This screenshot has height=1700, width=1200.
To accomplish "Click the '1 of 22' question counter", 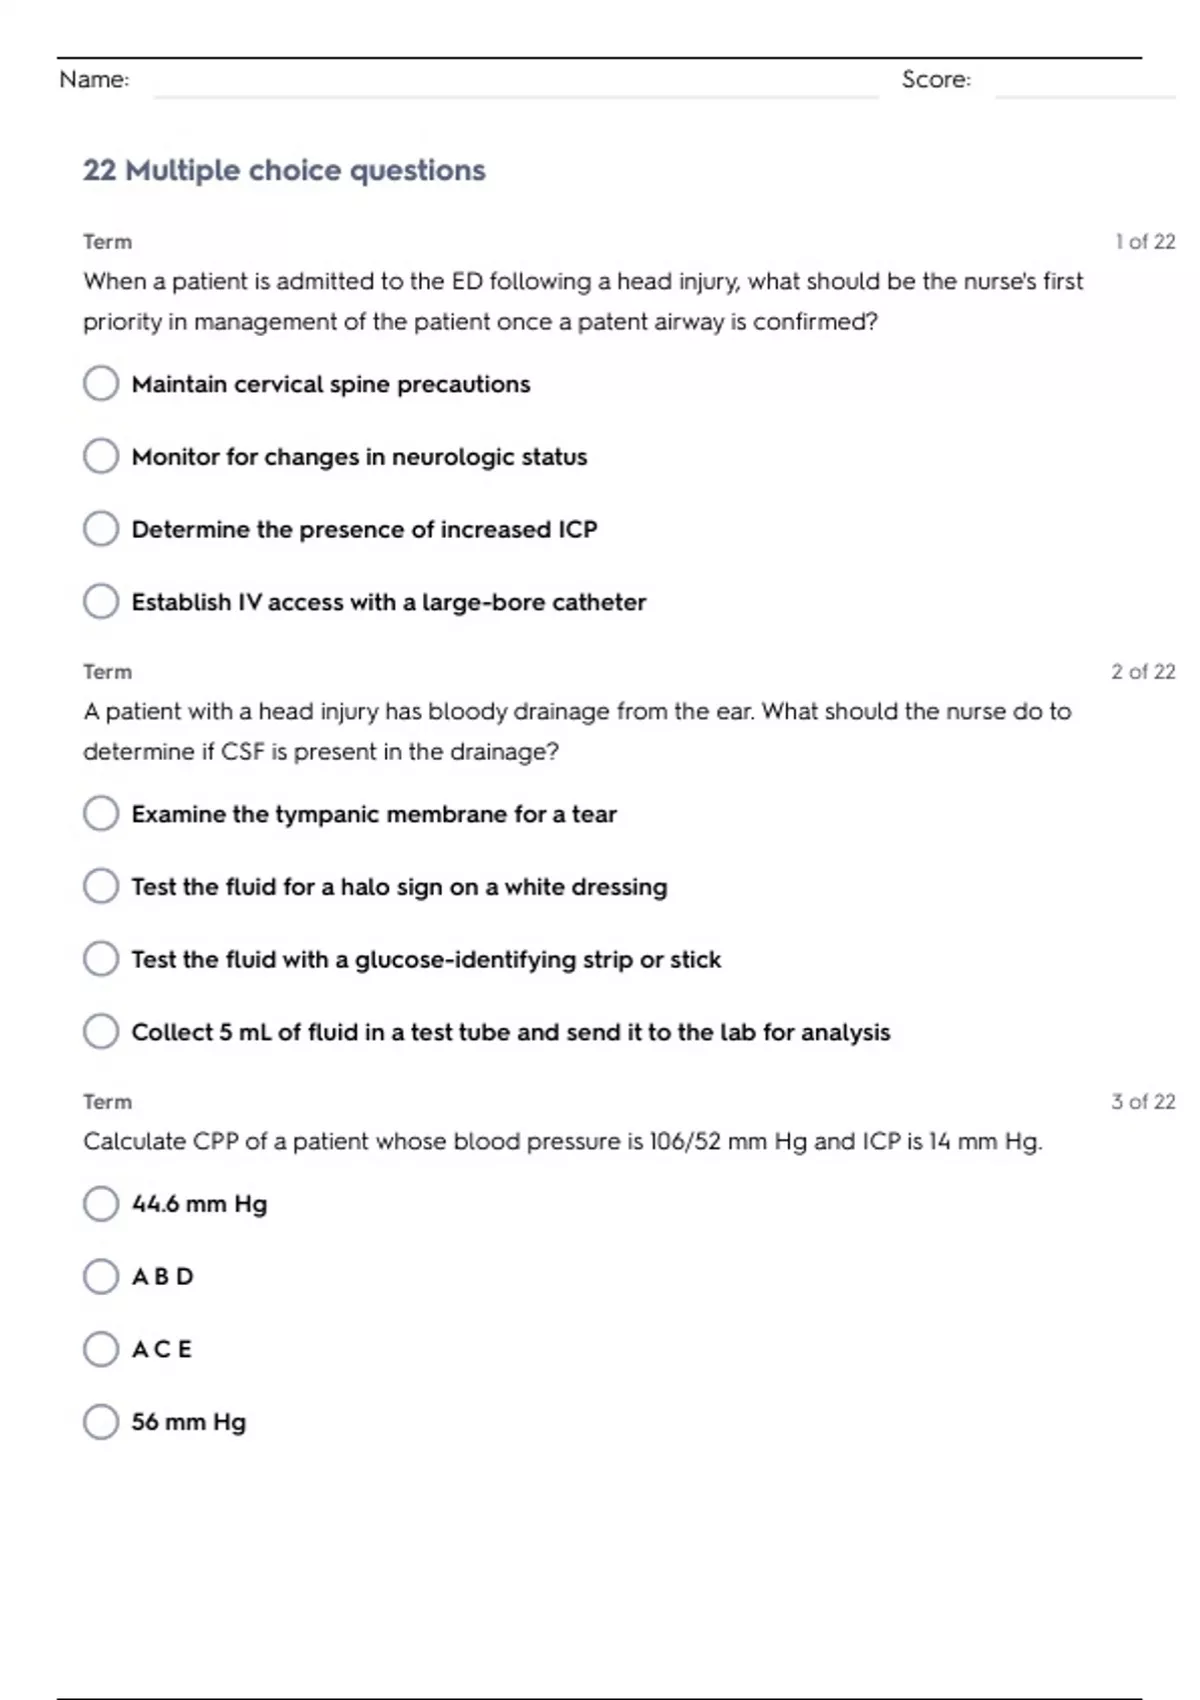I will point(1145,242).
